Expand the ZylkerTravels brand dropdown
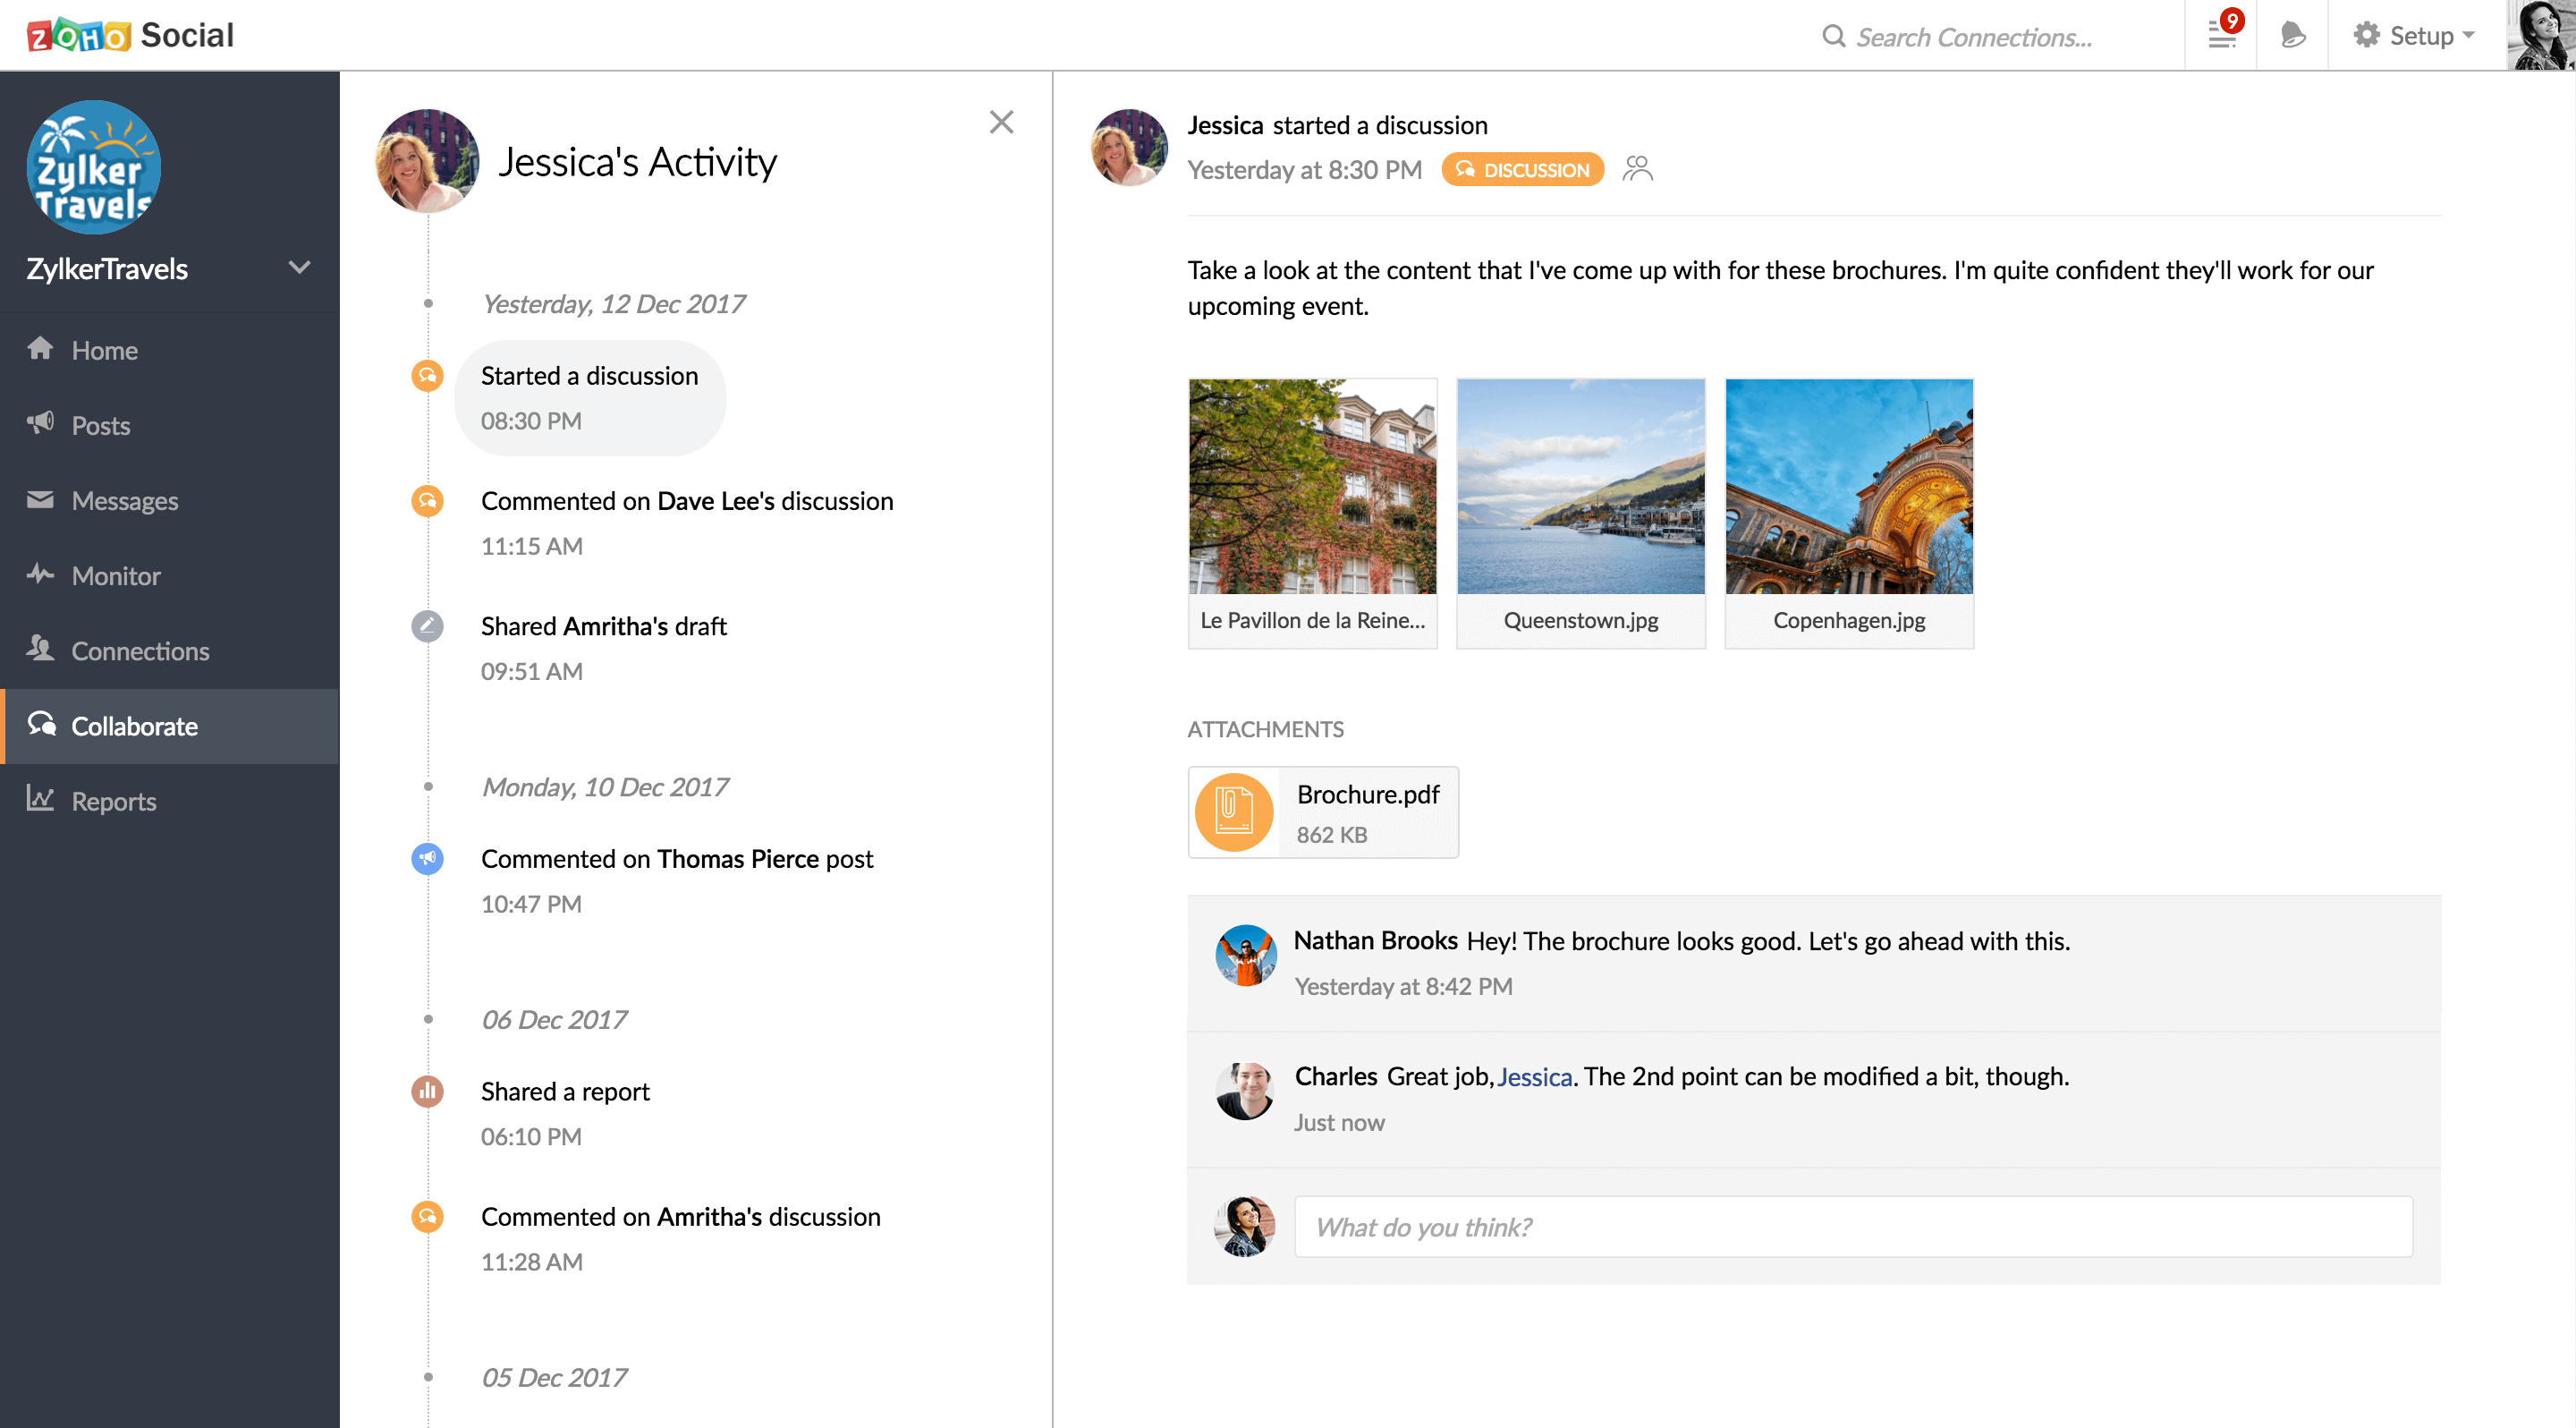The width and height of the screenshot is (2576, 1428). 299,268
